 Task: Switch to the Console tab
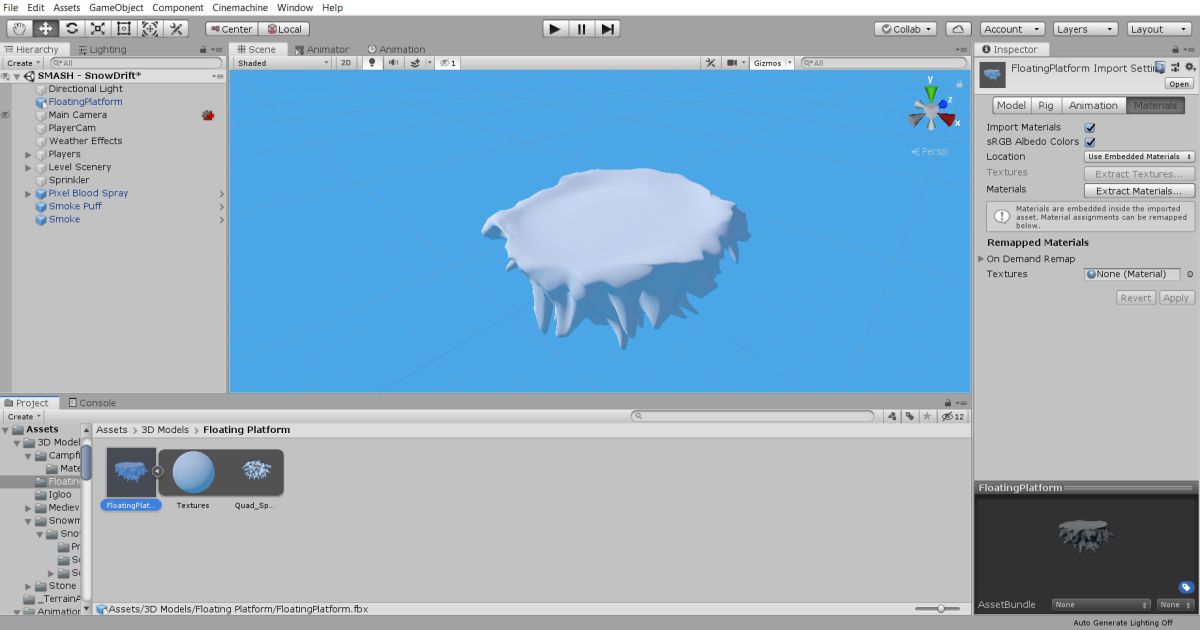[x=92, y=403]
